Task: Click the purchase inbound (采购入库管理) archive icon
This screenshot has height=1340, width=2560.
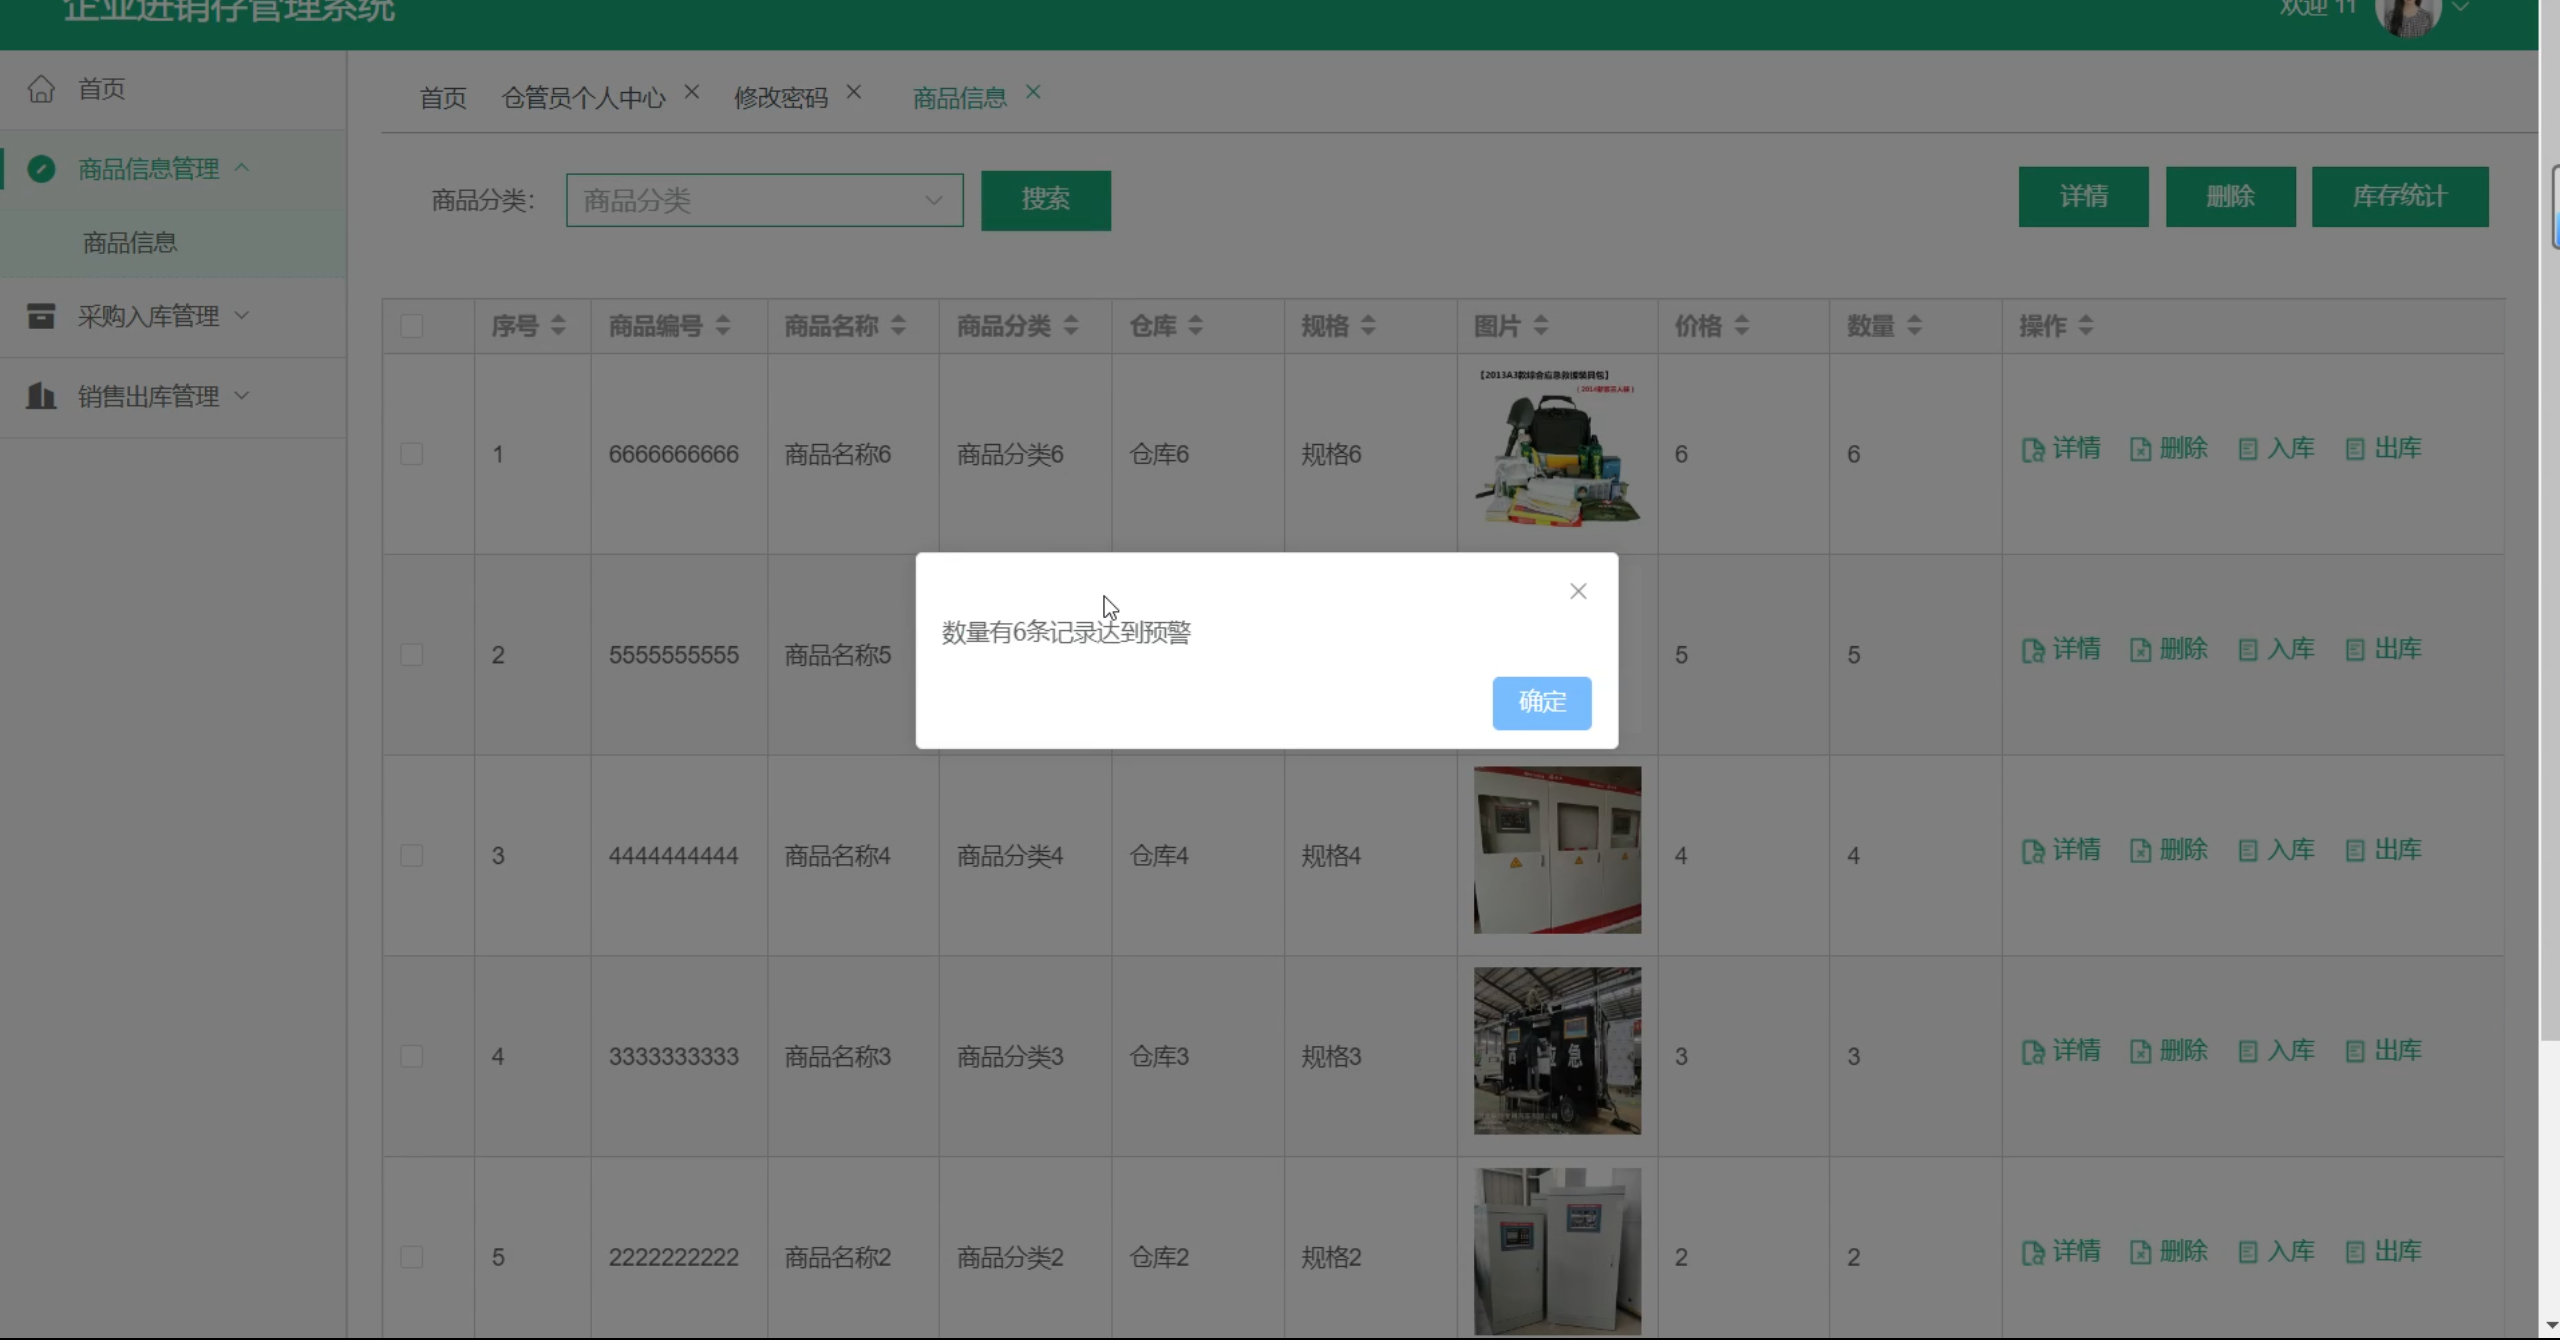Action: point(41,316)
